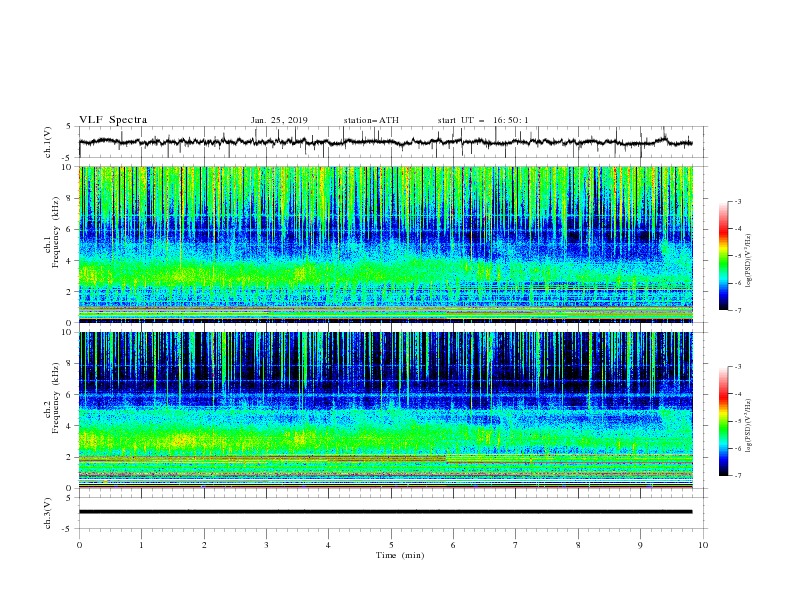Select the "start UT = 16:50:1" text
Image resolution: width=792 pixels, height=612 pixels.
483,120
